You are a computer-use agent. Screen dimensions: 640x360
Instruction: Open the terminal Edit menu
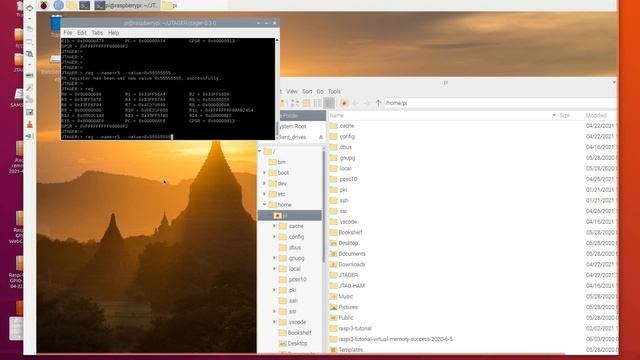82,33
